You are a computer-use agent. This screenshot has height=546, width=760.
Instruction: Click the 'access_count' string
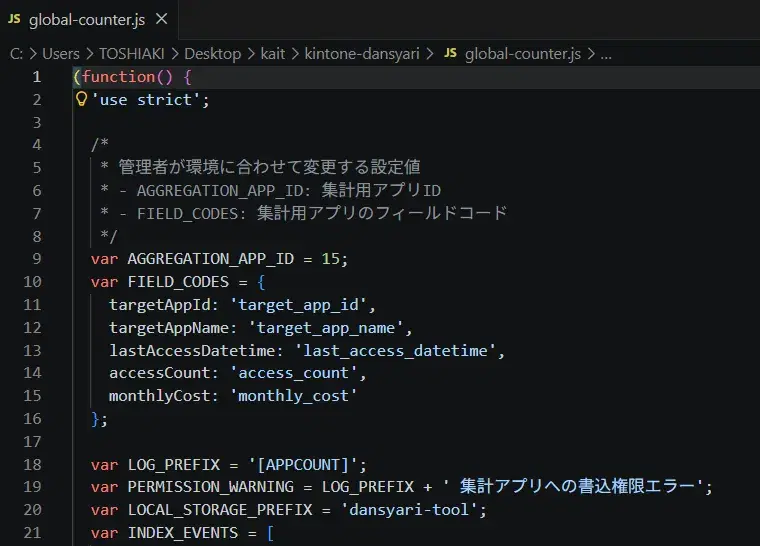tap(294, 372)
